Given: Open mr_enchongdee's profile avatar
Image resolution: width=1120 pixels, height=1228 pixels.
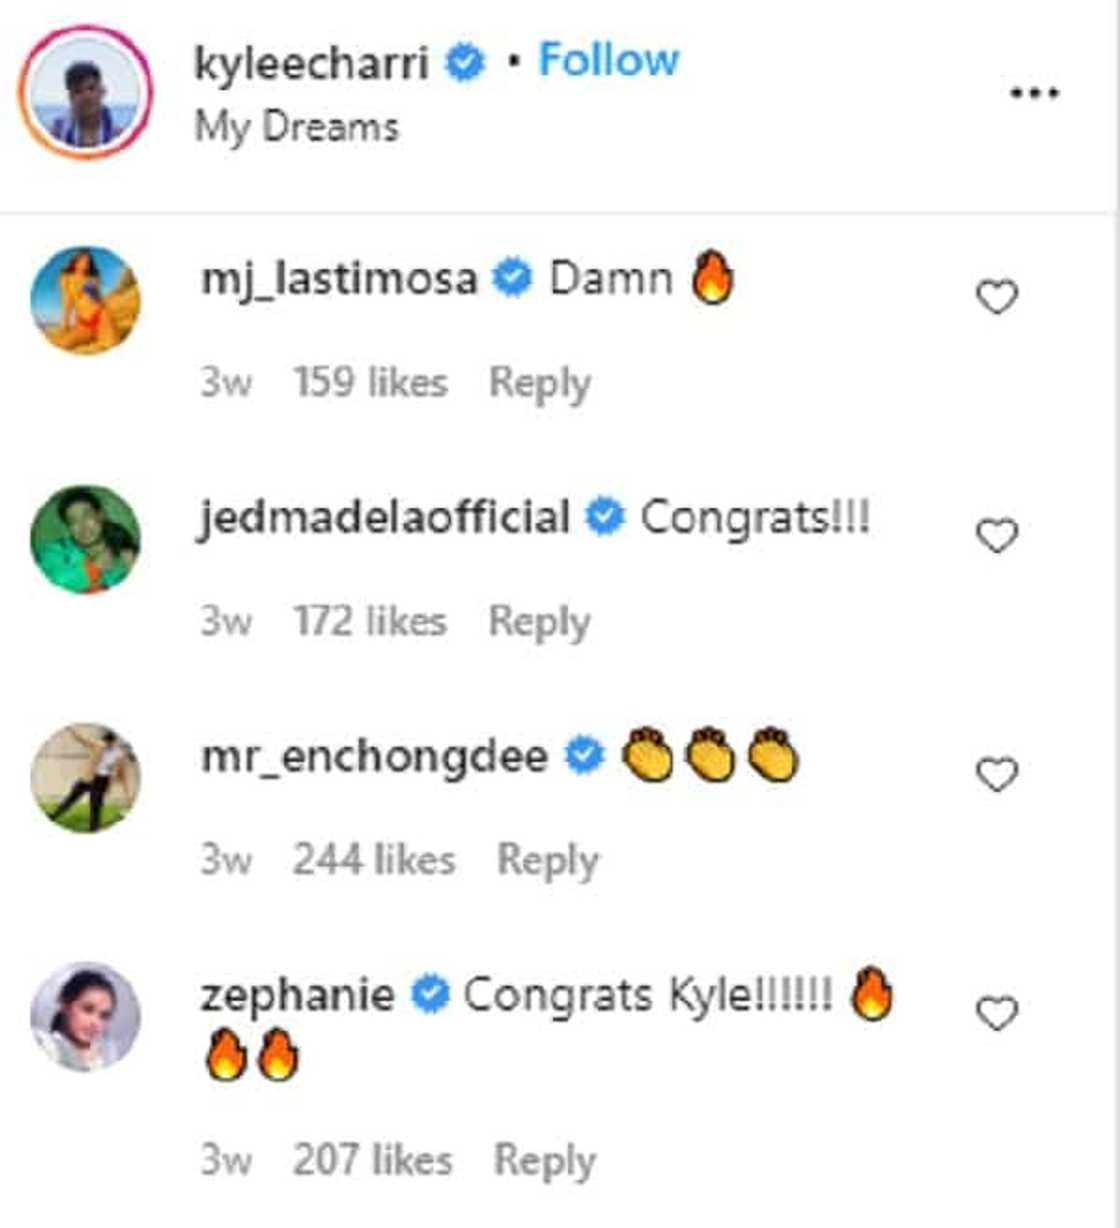Looking at the screenshot, I should tap(85, 777).
